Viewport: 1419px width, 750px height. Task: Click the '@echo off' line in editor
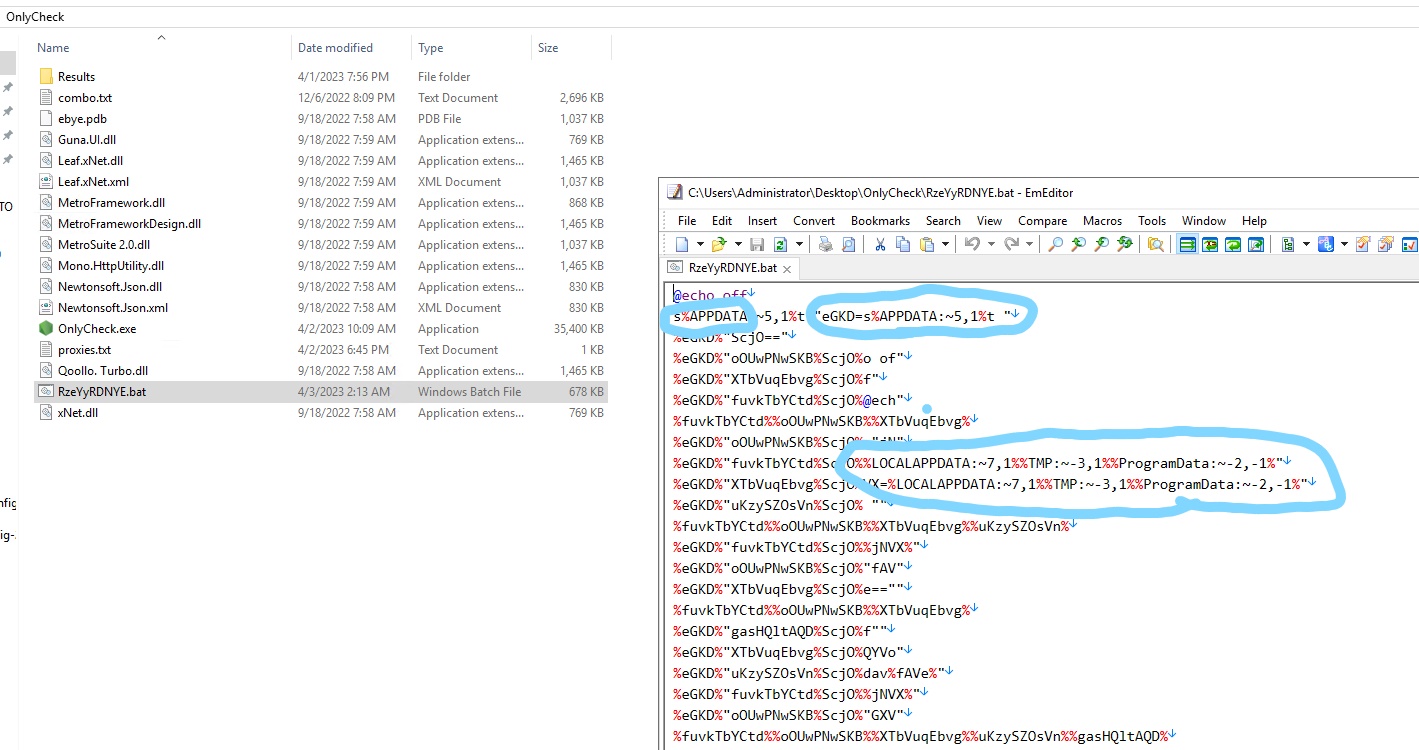tap(710, 295)
